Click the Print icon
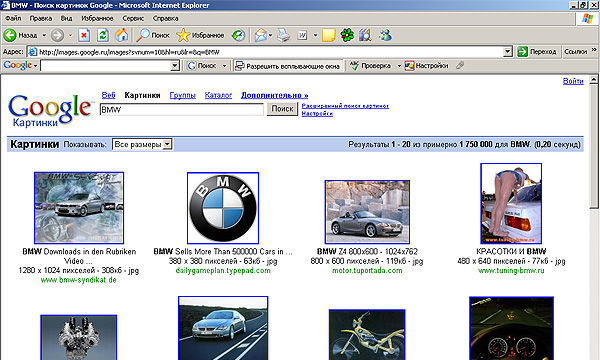 coord(284,36)
